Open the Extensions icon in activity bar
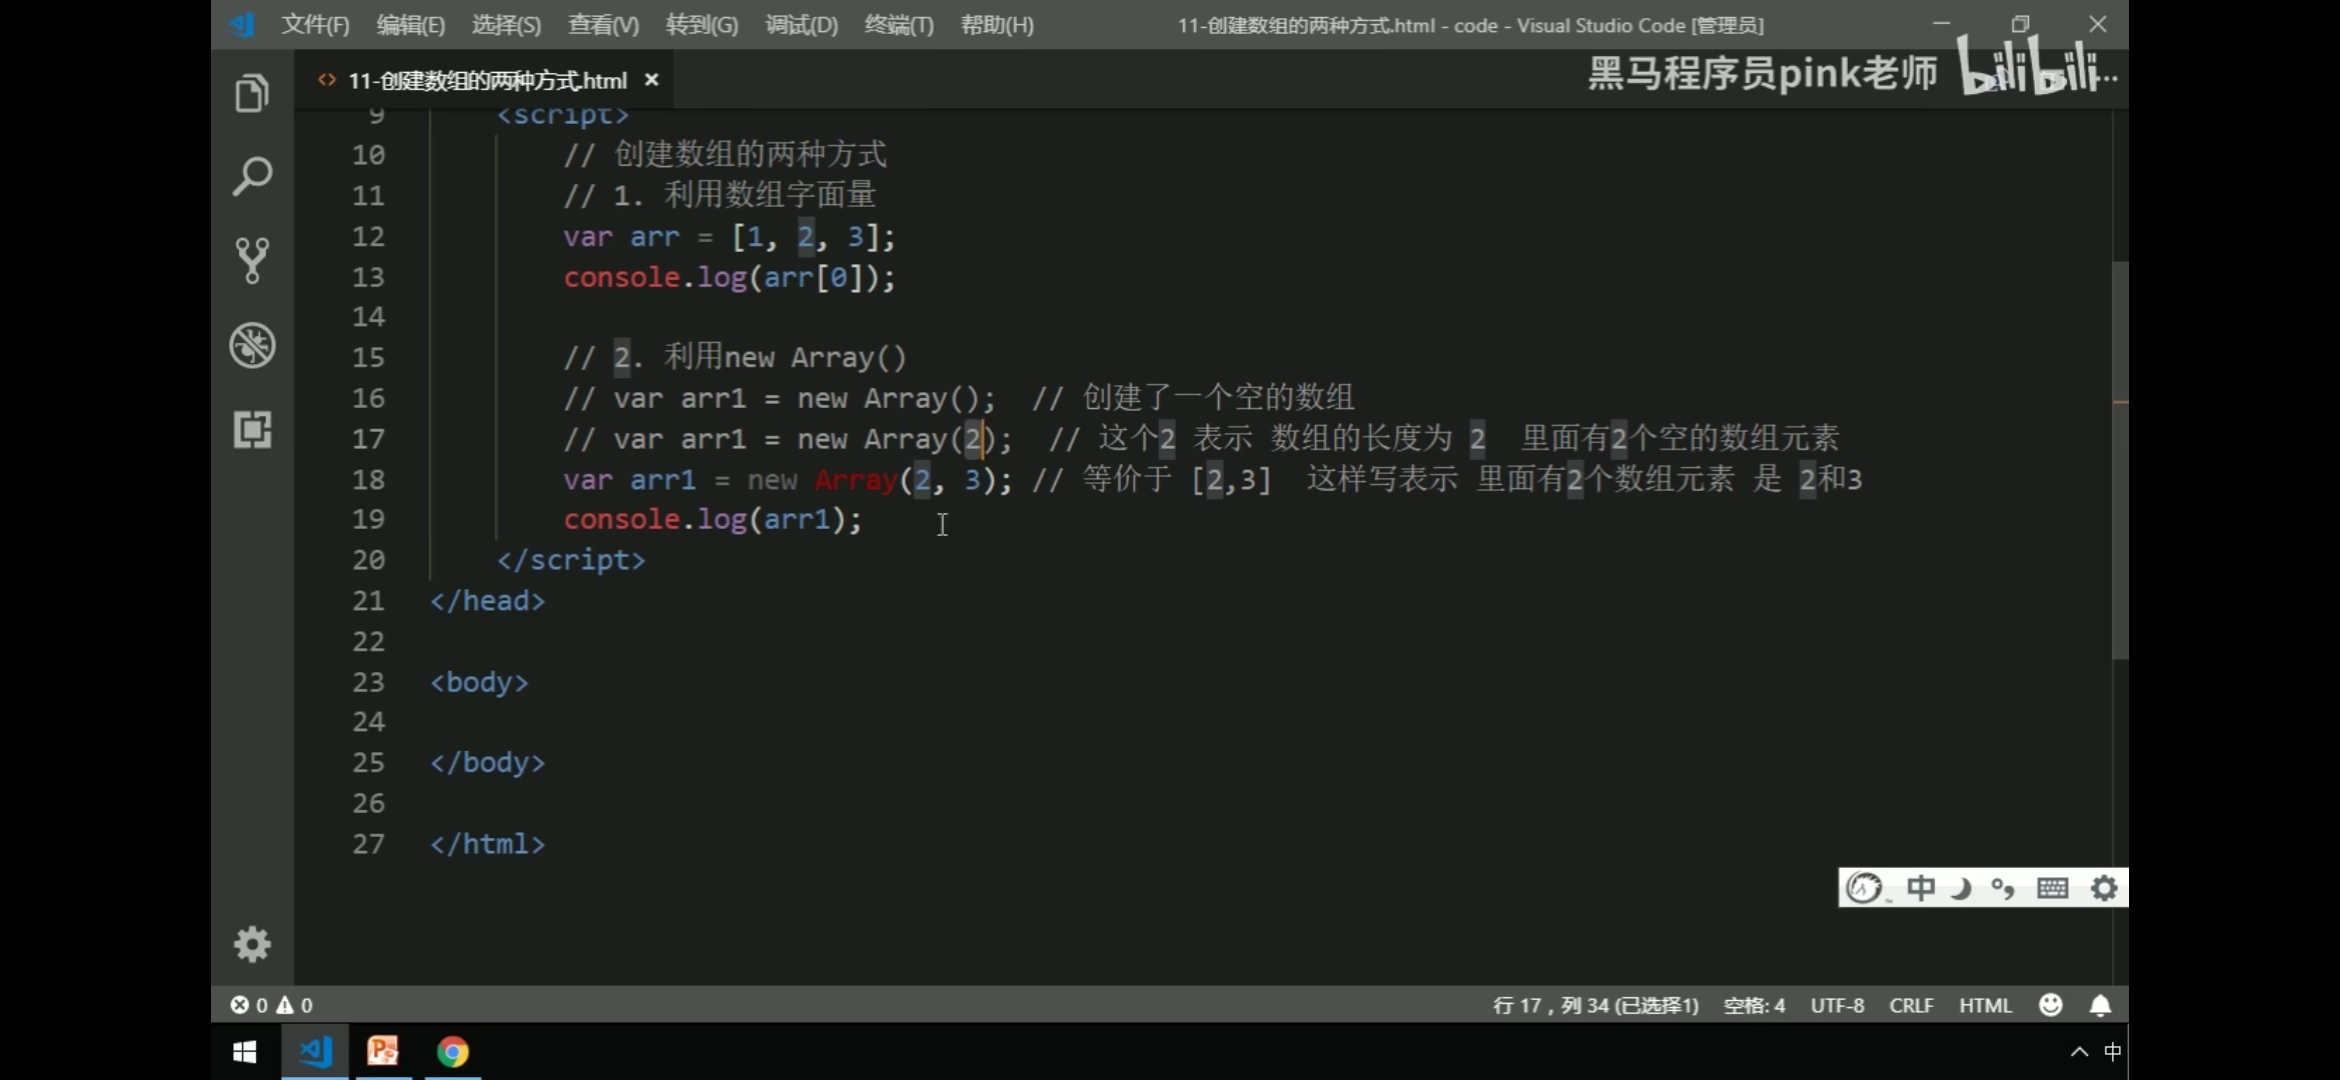 coord(252,429)
